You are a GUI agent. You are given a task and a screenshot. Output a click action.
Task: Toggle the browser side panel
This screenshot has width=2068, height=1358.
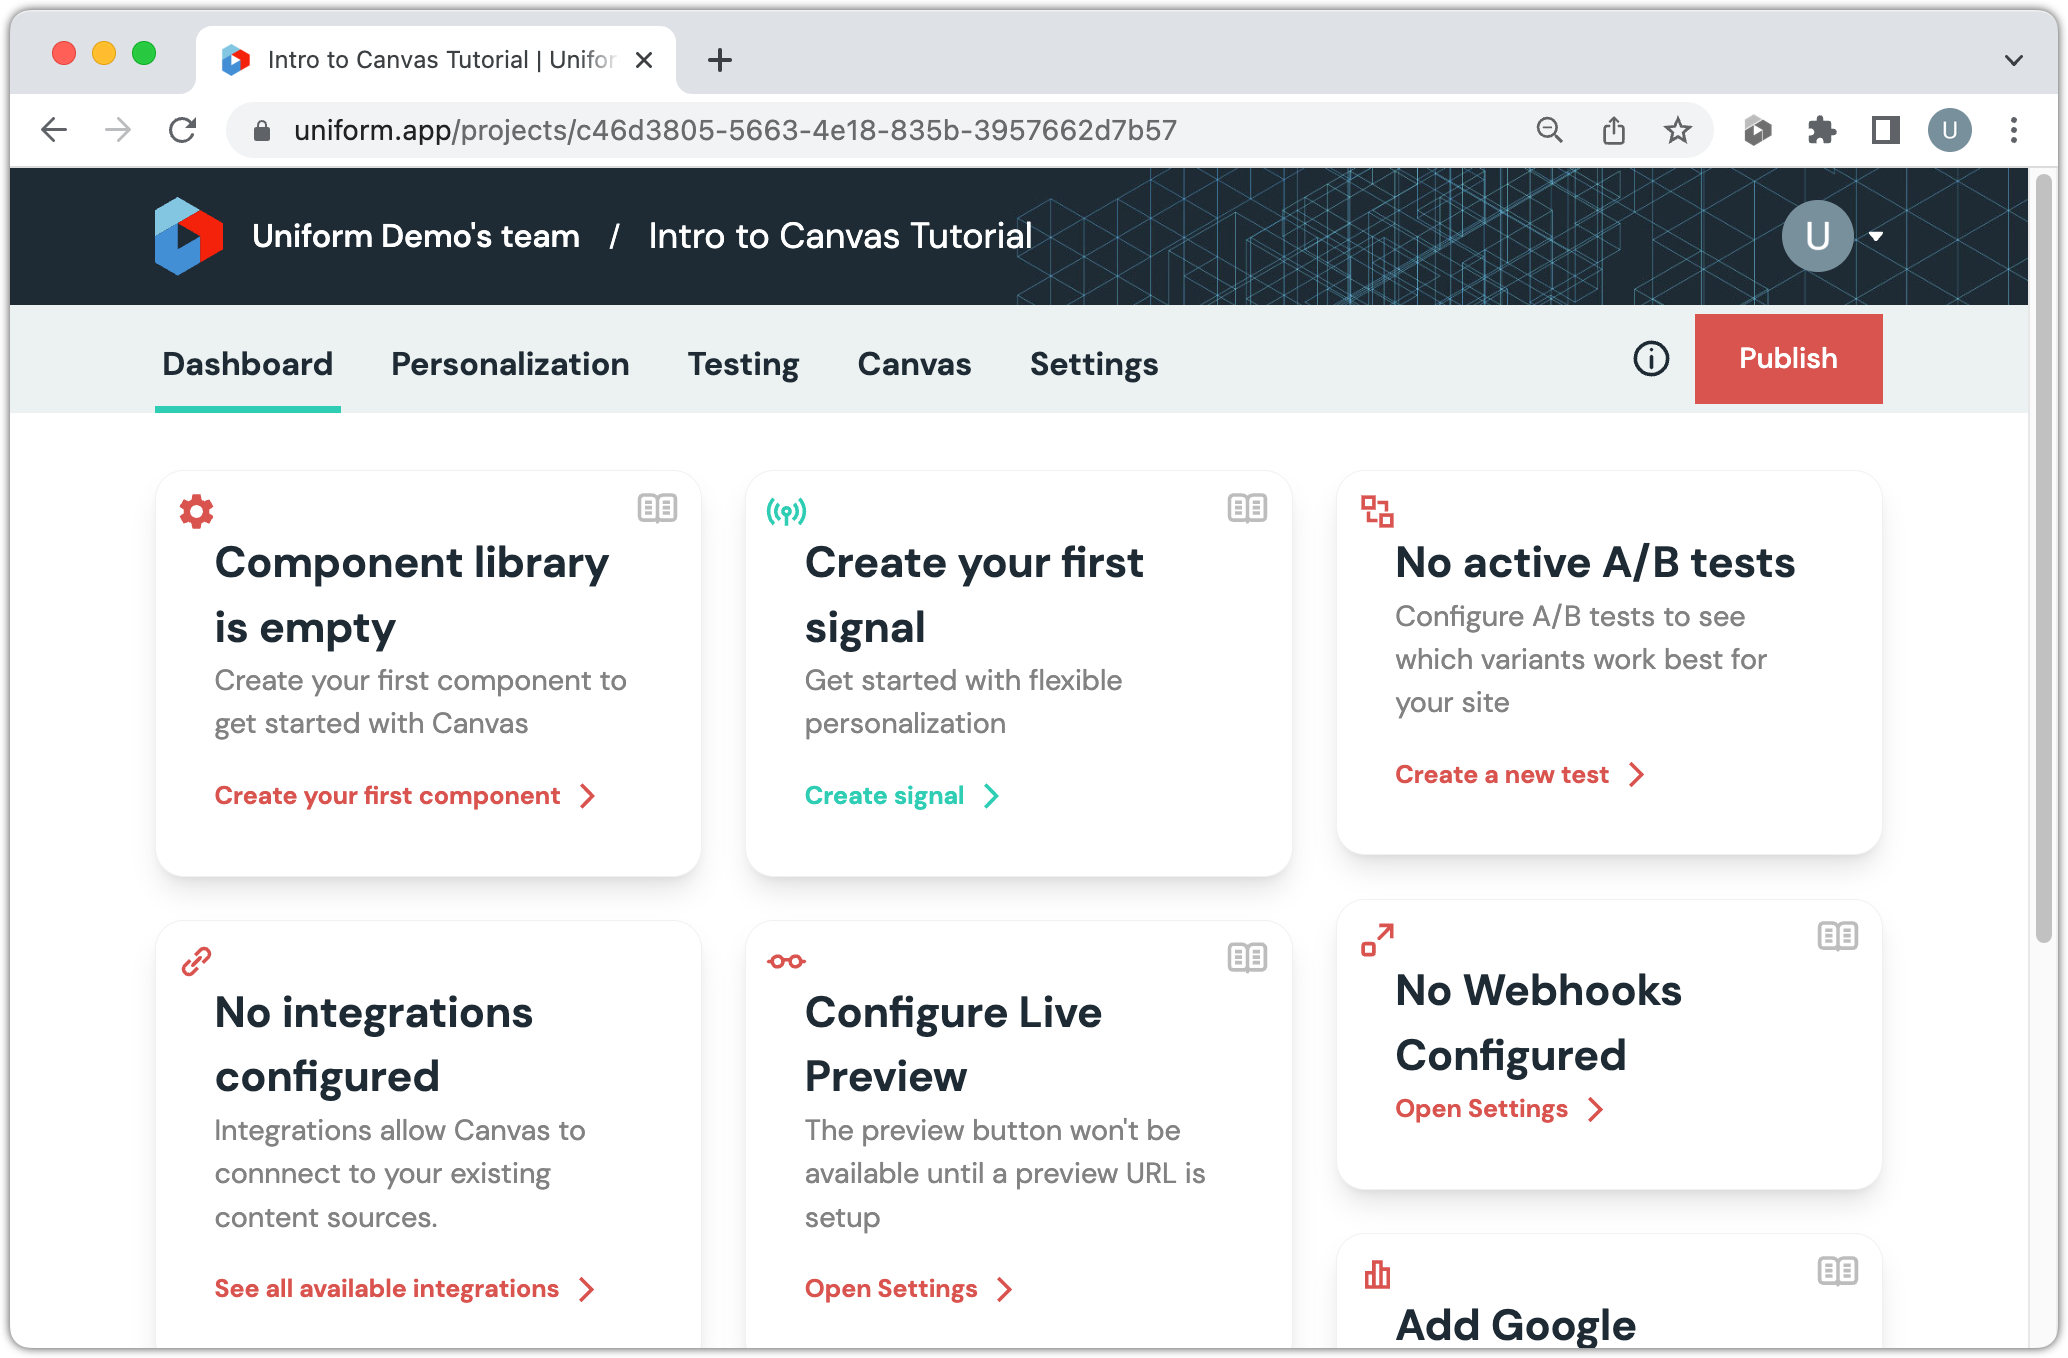[x=1885, y=130]
